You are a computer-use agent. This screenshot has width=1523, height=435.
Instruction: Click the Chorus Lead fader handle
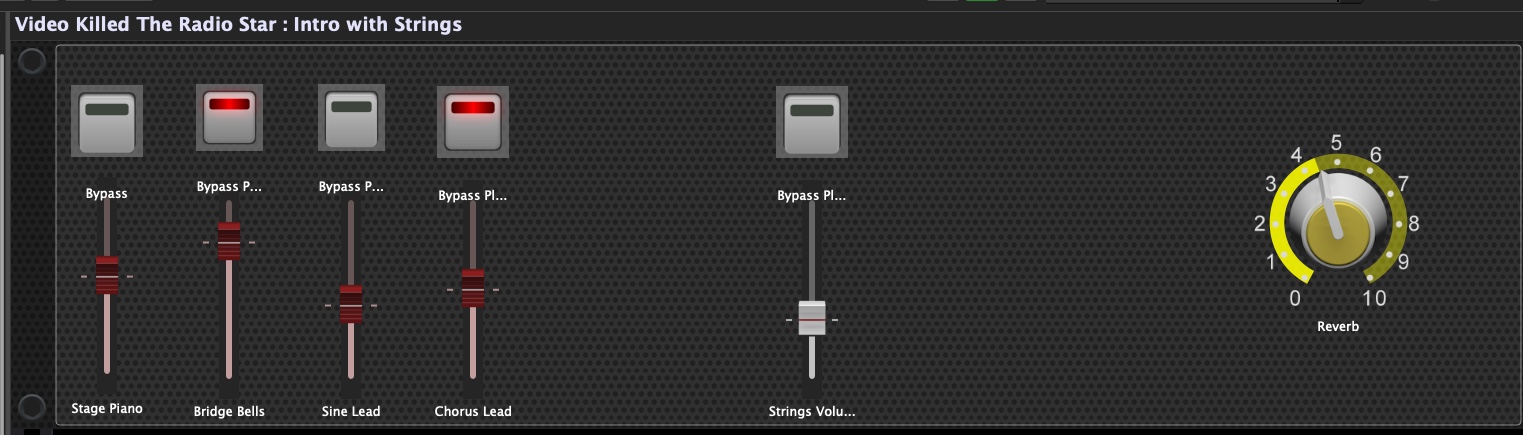473,288
